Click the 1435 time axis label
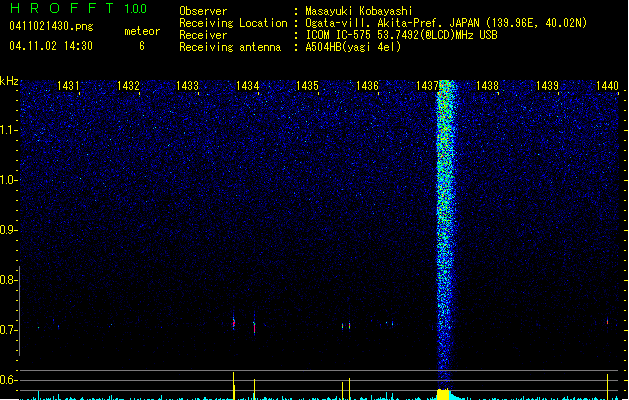This screenshot has height=400, width=629. pyautogui.click(x=307, y=86)
